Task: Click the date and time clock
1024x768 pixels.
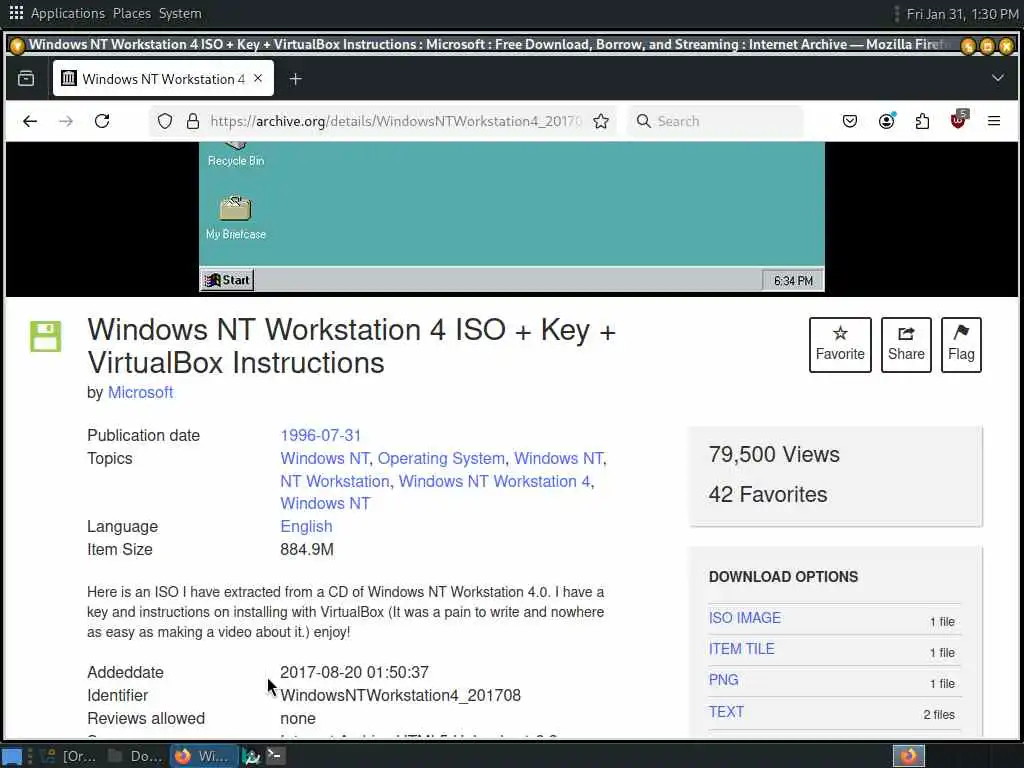Action: point(962,14)
